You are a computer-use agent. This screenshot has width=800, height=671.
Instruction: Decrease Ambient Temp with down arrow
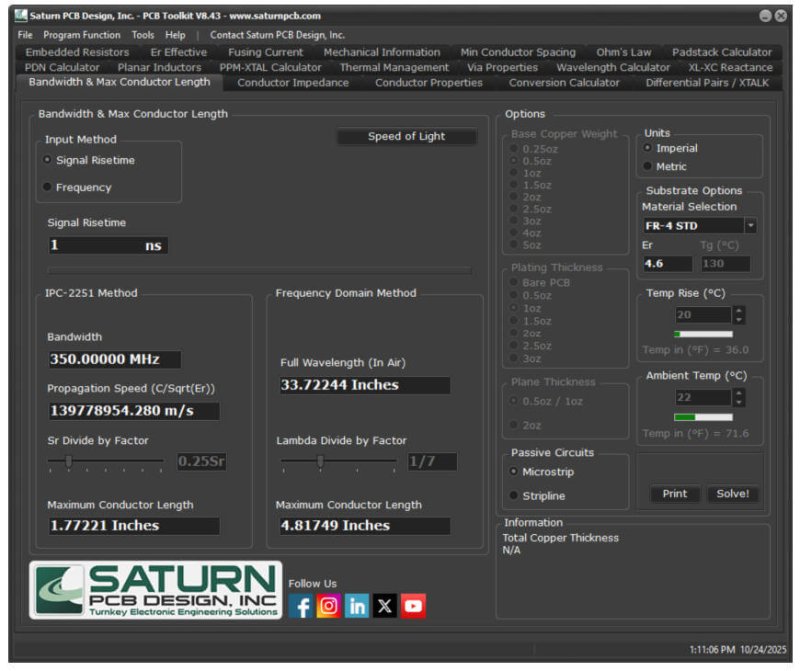(738, 402)
